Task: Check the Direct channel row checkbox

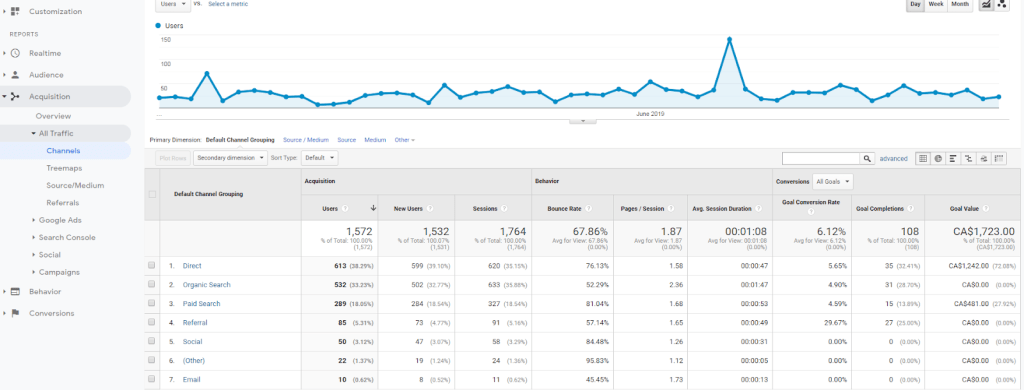Action: tap(152, 266)
